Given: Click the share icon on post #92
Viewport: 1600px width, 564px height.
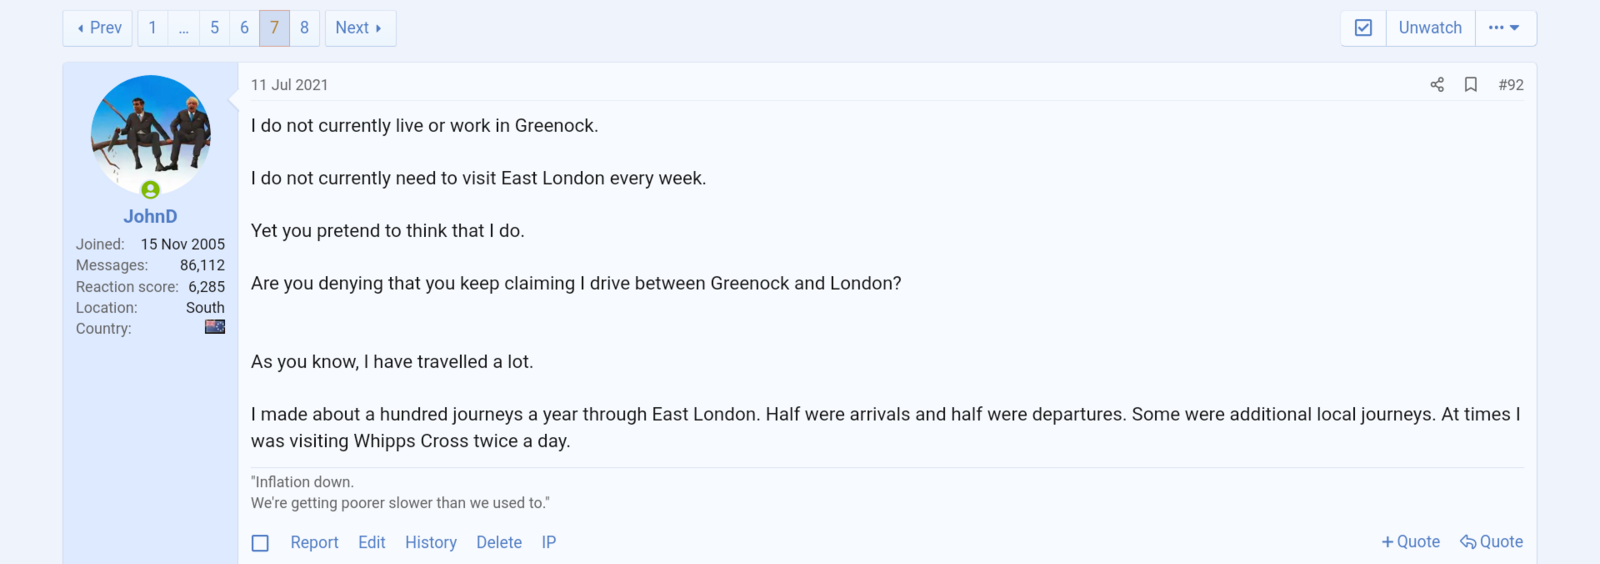Looking at the screenshot, I should coord(1437,85).
